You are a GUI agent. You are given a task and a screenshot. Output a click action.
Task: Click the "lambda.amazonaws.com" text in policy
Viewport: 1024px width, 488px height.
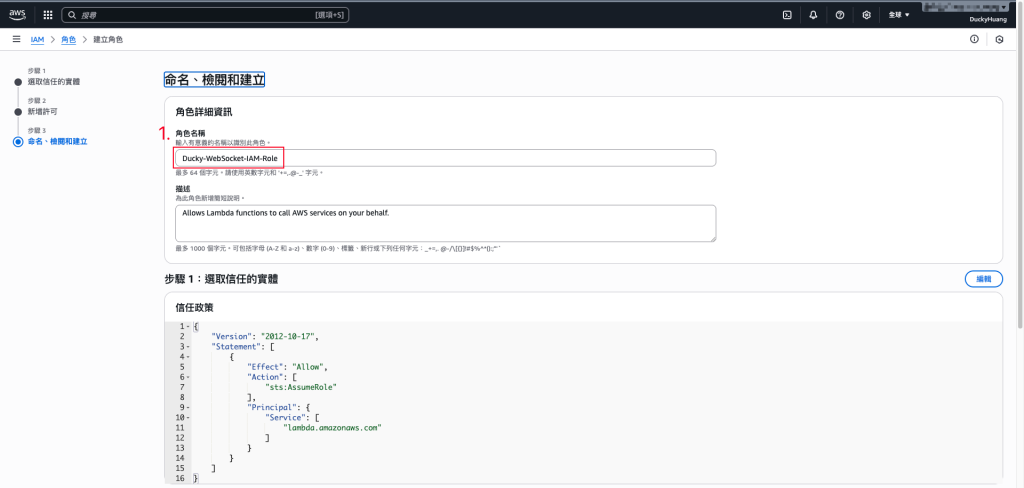pyautogui.click(x=332, y=428)
